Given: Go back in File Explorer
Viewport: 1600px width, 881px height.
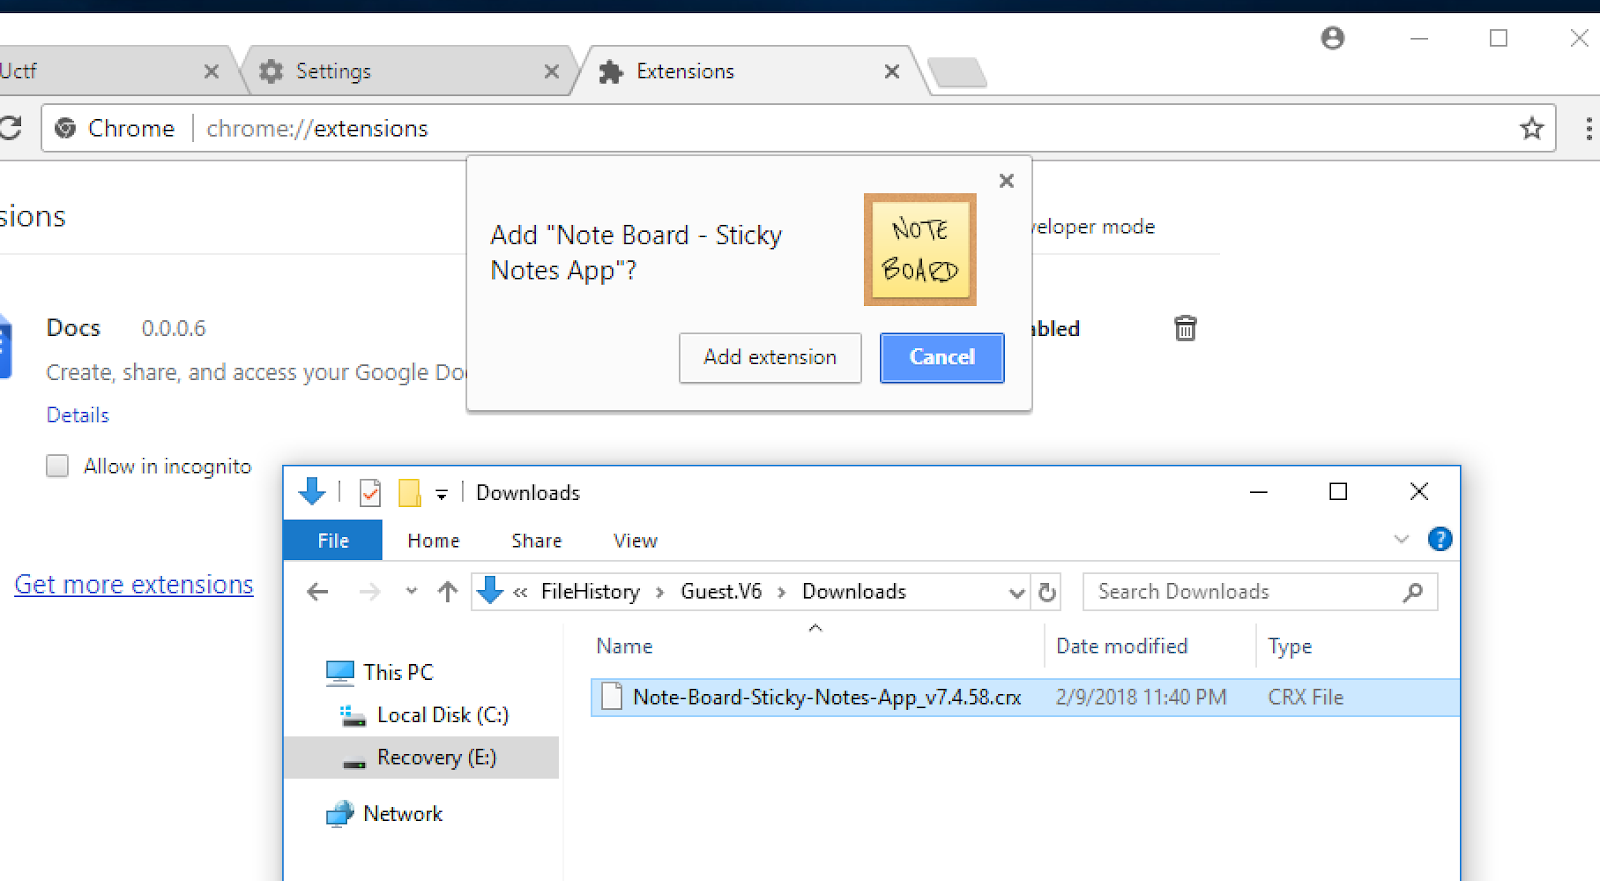Looking at the screenshot, I should 318,592.
